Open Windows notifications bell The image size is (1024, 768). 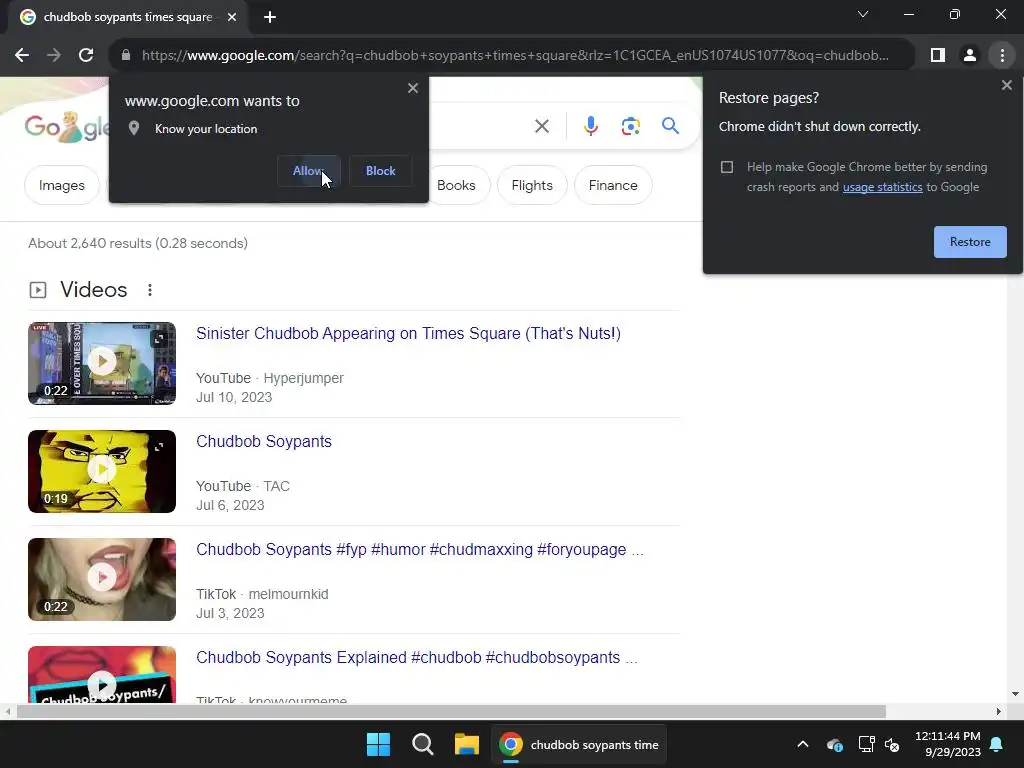997,744
